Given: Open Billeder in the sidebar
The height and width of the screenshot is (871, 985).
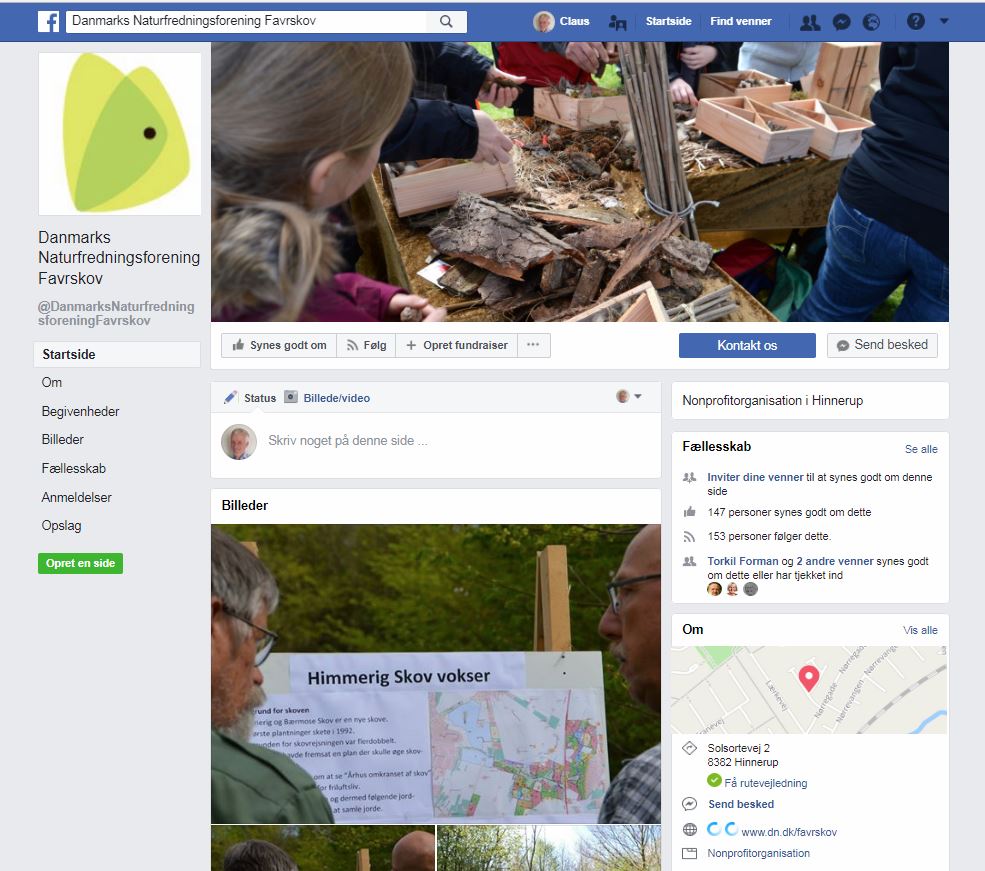Looking at the screenshot, I should click(x=62, y=440).
